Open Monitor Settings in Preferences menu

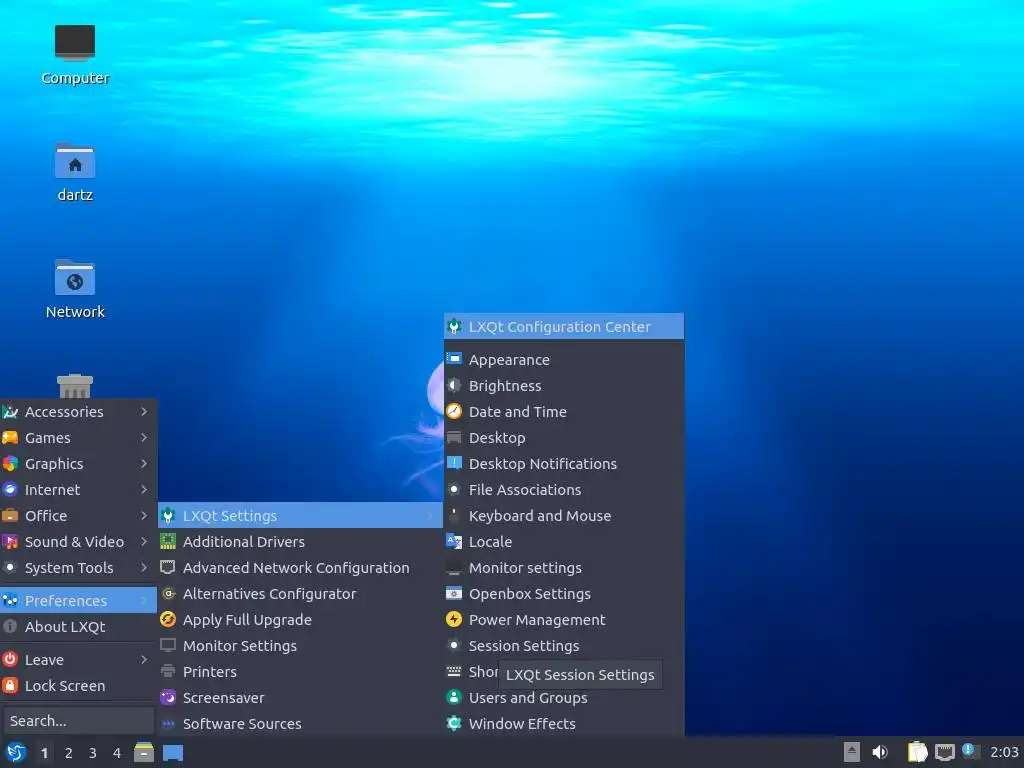(x=300, y=645)
